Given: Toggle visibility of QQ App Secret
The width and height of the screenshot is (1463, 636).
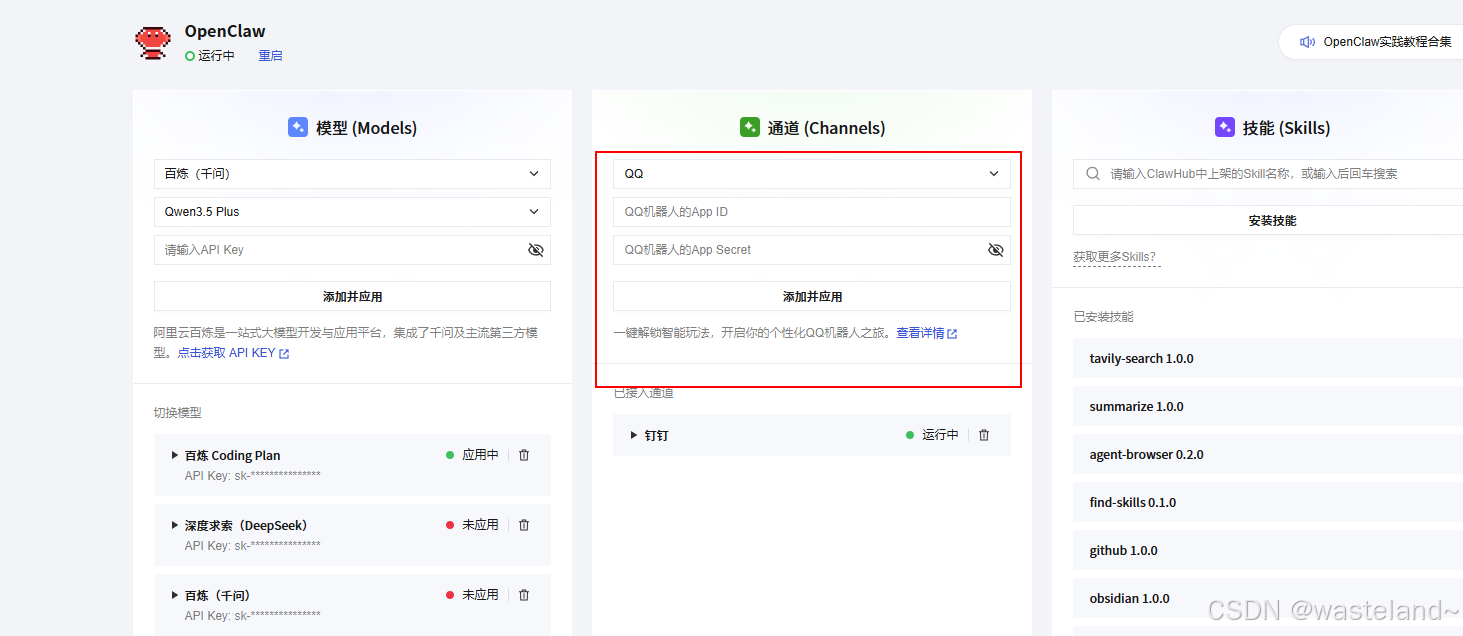Looking at the screenshot, I should point(995,249).
